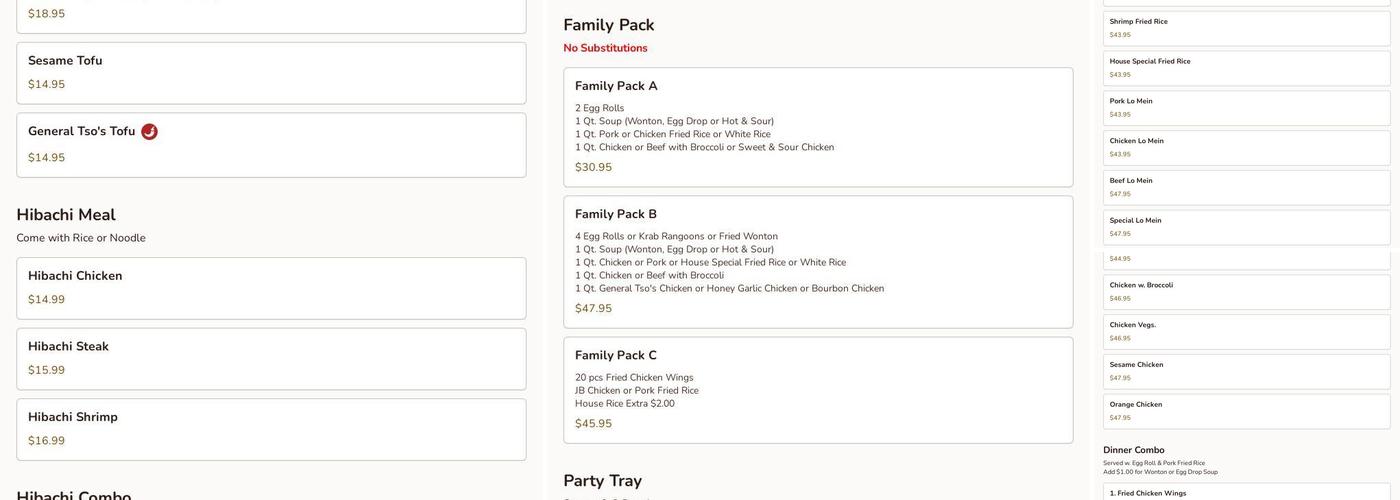Click the Chicken w. Broccoli tray item
Image resolution: width=1400 pixels, height=500 pixels.
click(1246, 292)
